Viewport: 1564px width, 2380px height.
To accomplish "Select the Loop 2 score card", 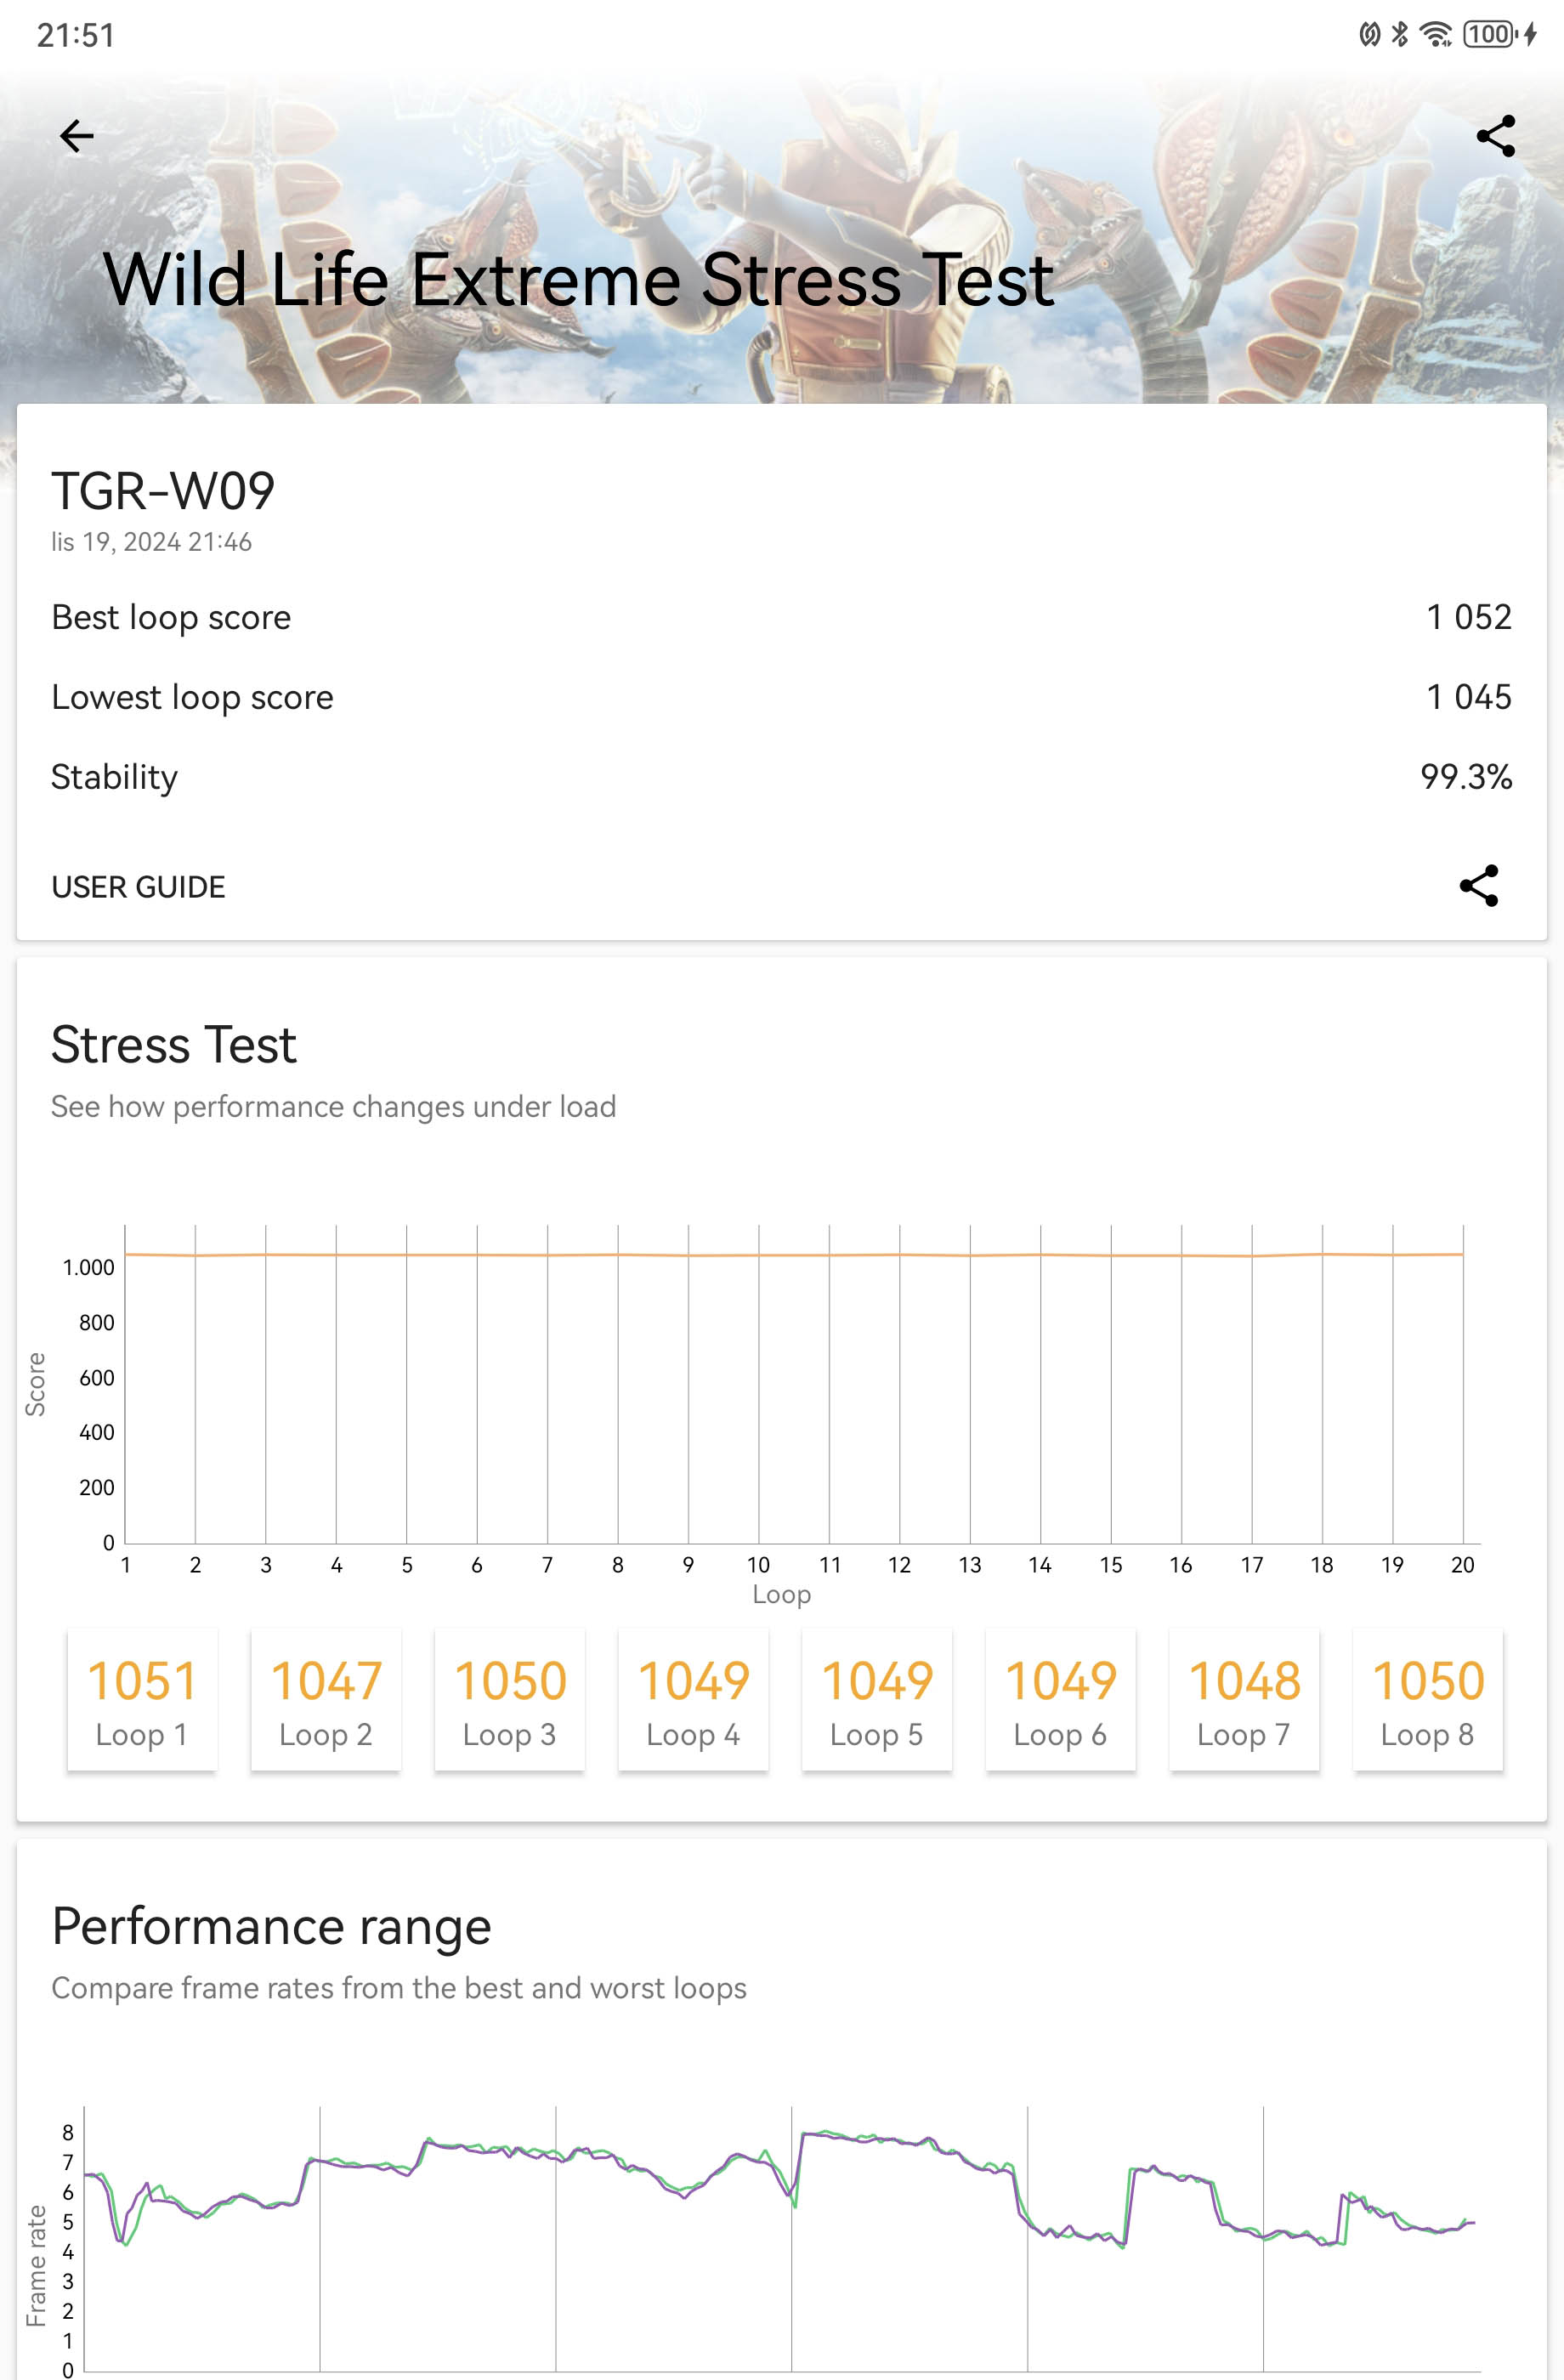I will pyautogui.click(x=326, y=1700).
